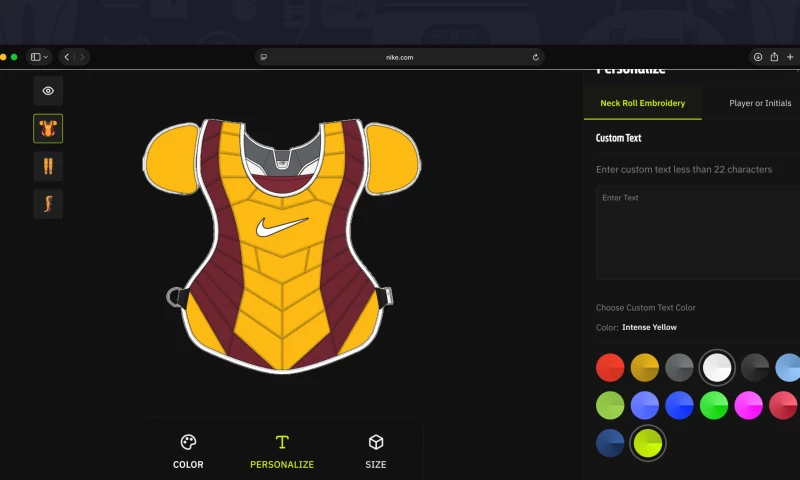This screenshot has height=480, width=800.
Task: Choose the red text color swatch
Action: pyautogui.click(x=610, y=367)
